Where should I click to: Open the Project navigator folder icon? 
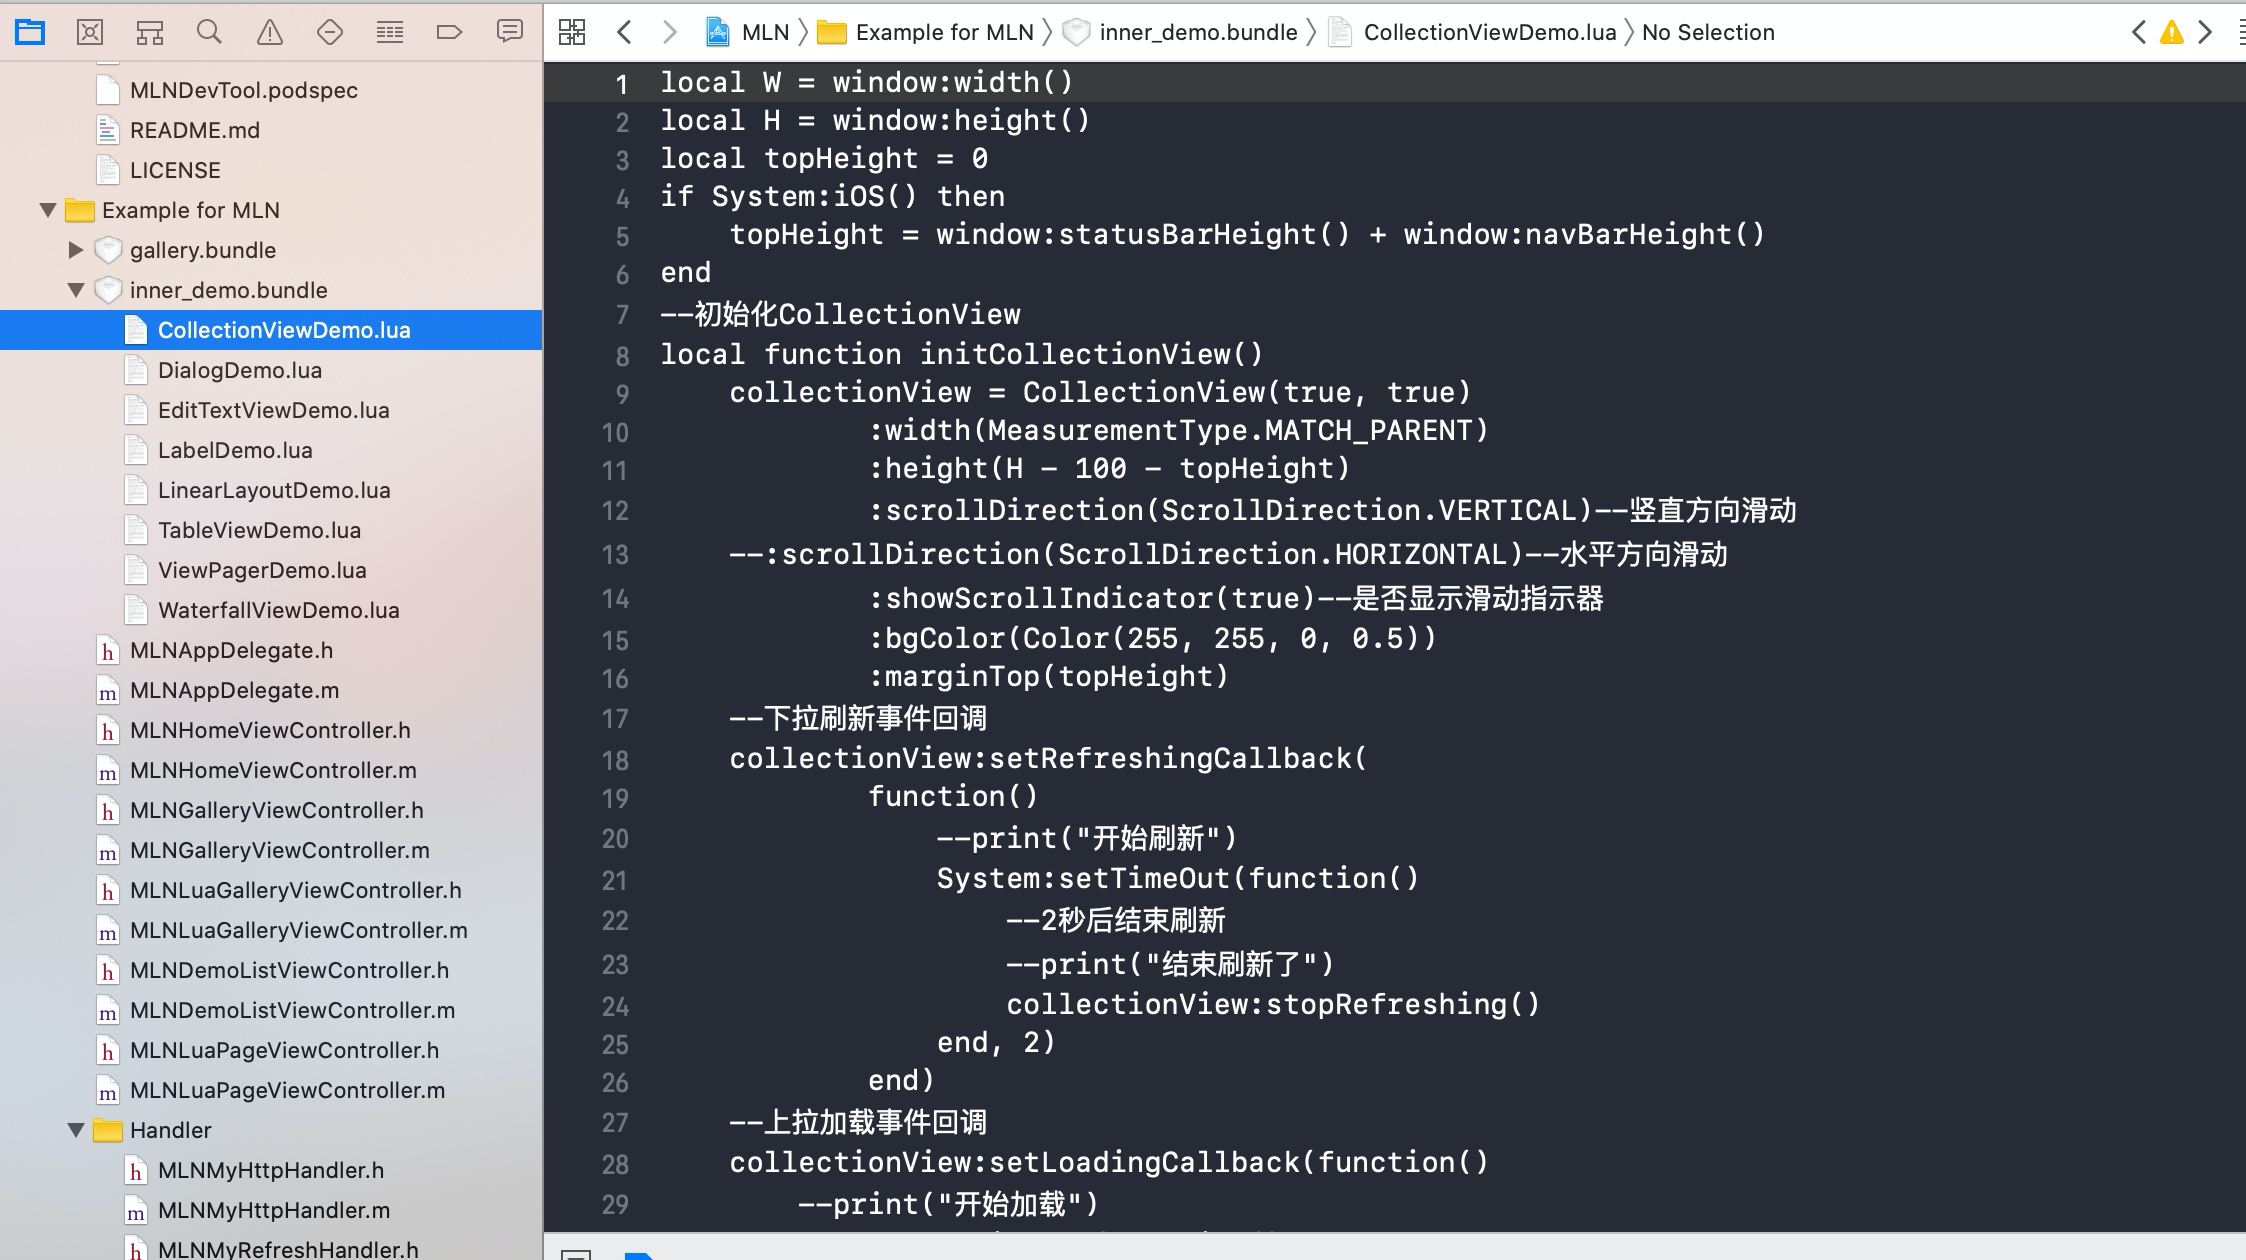[x=30, y=32]
